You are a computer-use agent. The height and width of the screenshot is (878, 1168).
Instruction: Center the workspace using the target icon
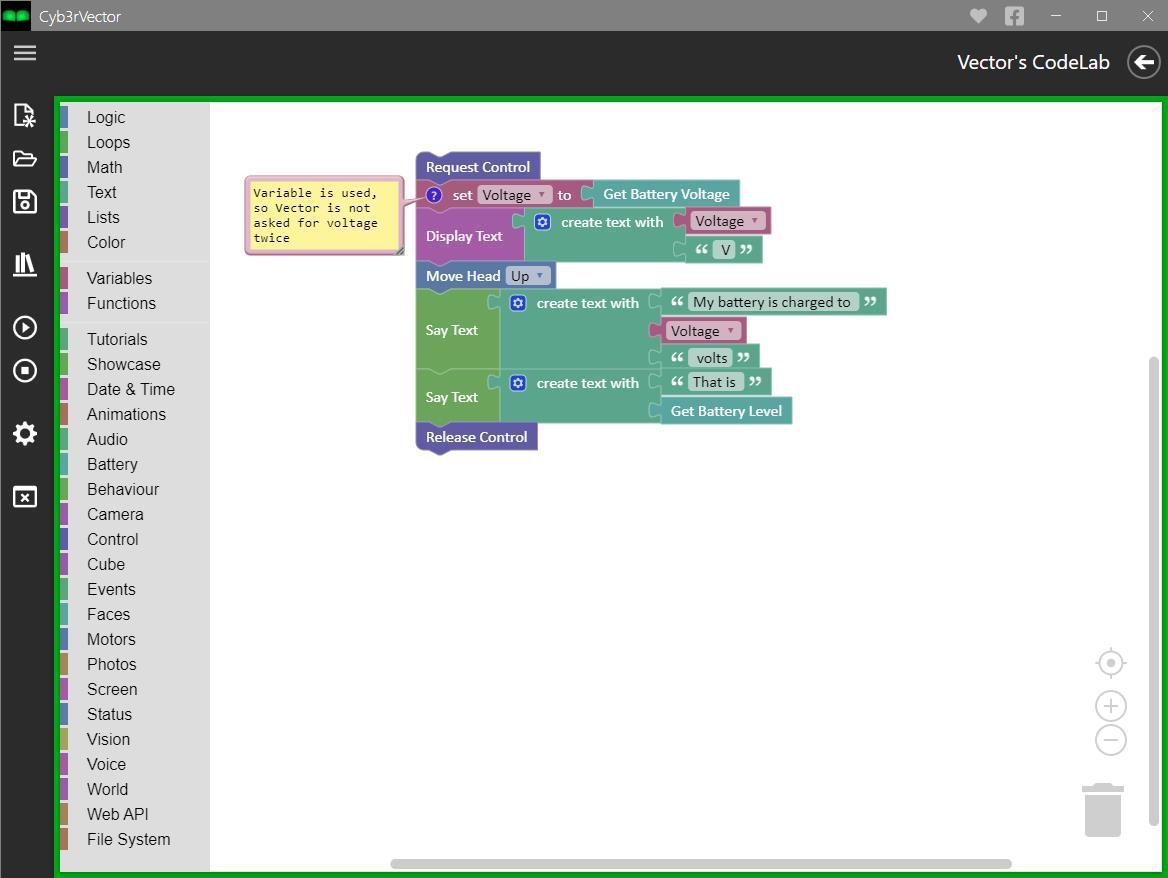click(1110, 662)
